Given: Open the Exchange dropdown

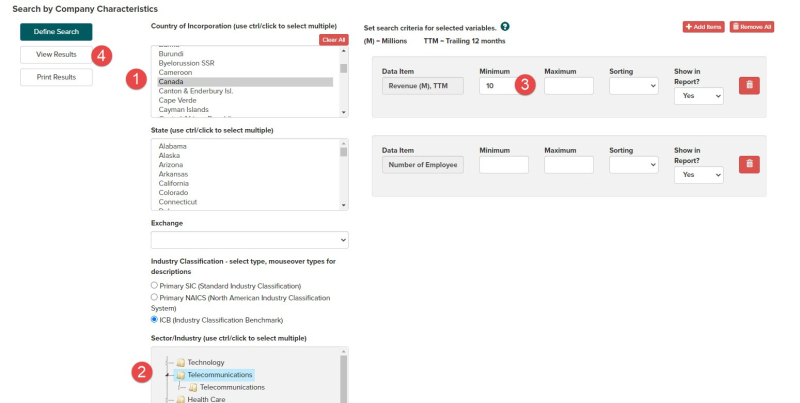Looking at the screenshot, I should (249, 240).
